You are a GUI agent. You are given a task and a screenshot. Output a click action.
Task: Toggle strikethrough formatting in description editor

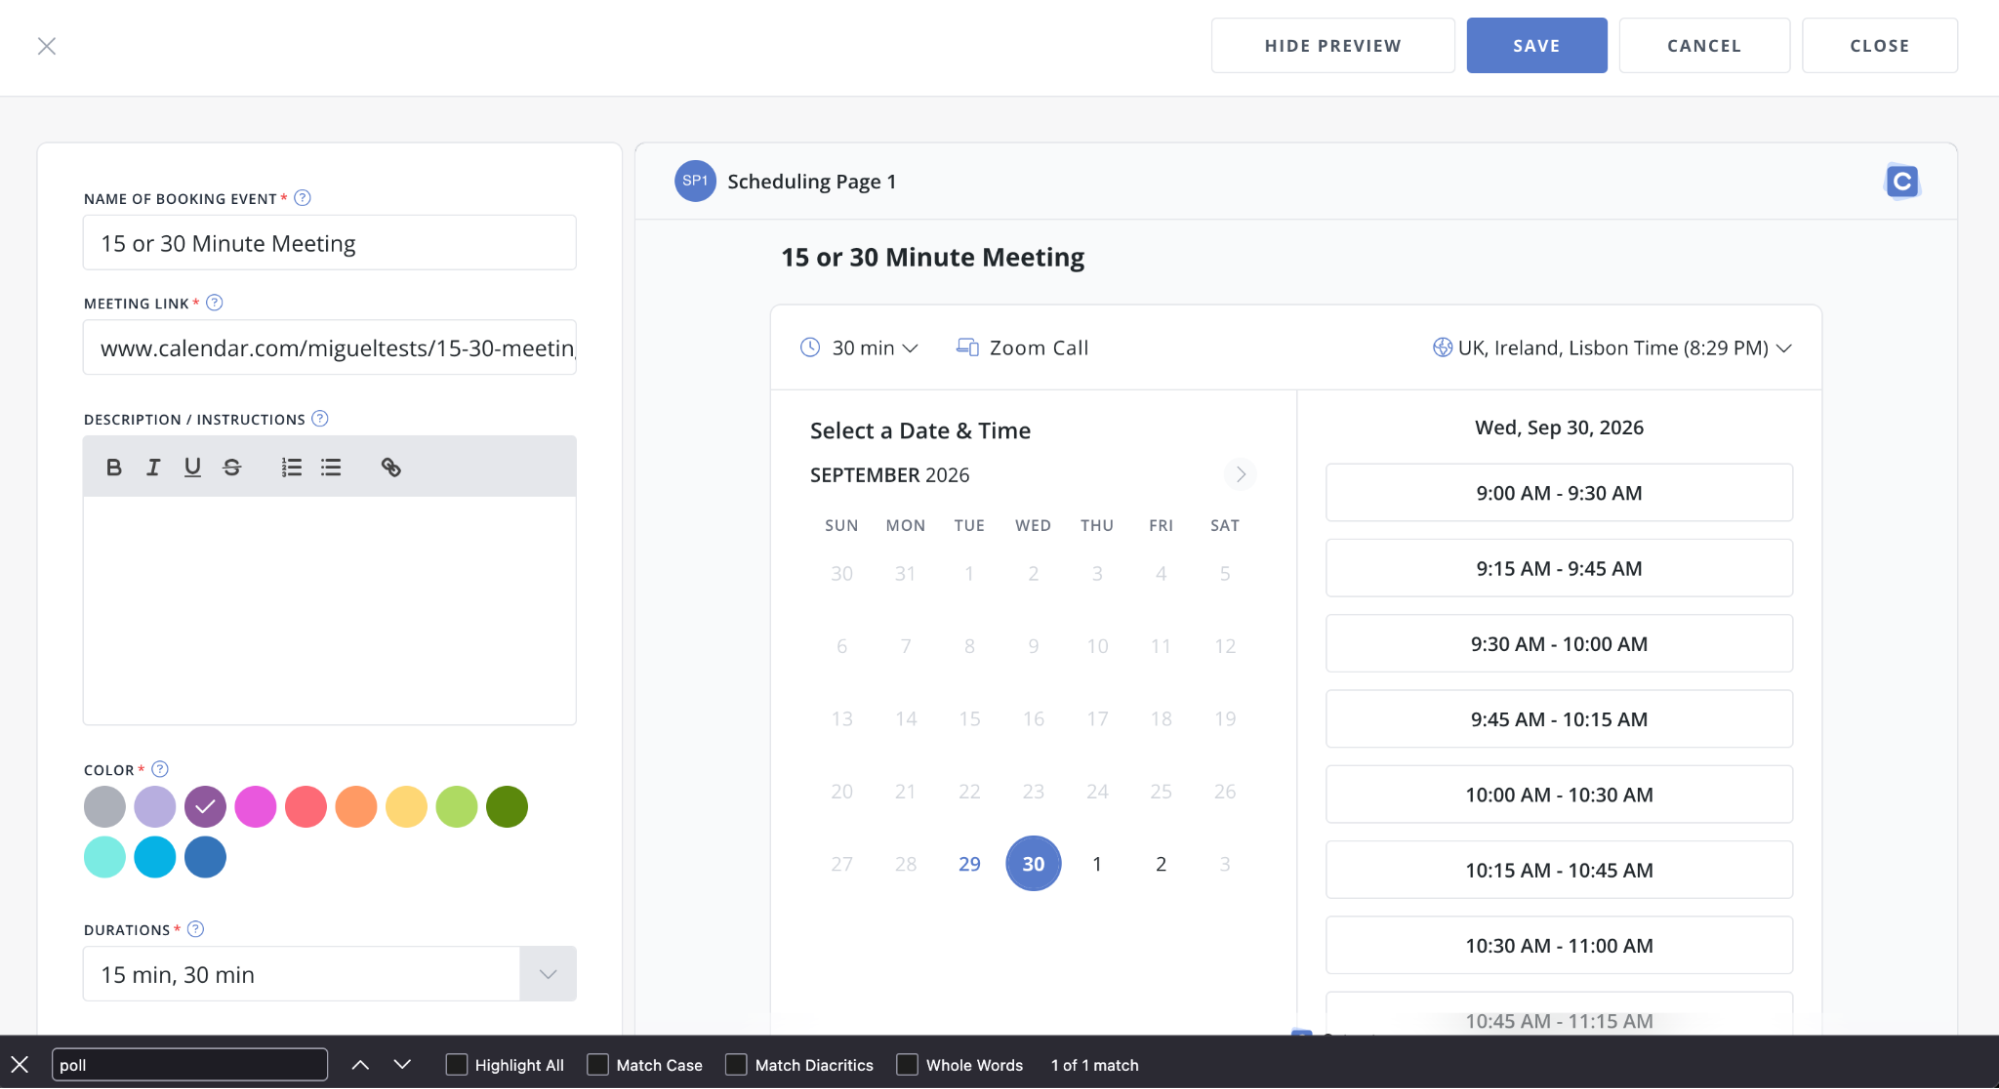(x=232, y=467)
